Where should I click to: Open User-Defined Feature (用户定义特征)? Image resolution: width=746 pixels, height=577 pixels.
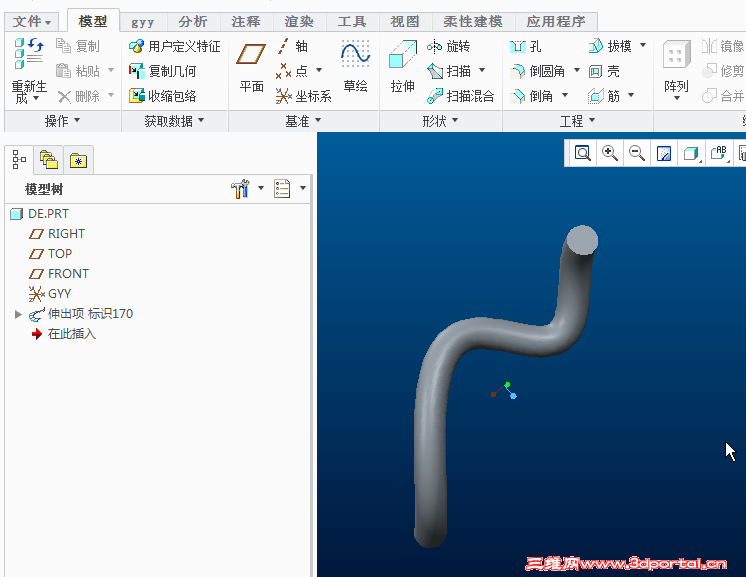(175, 46)
